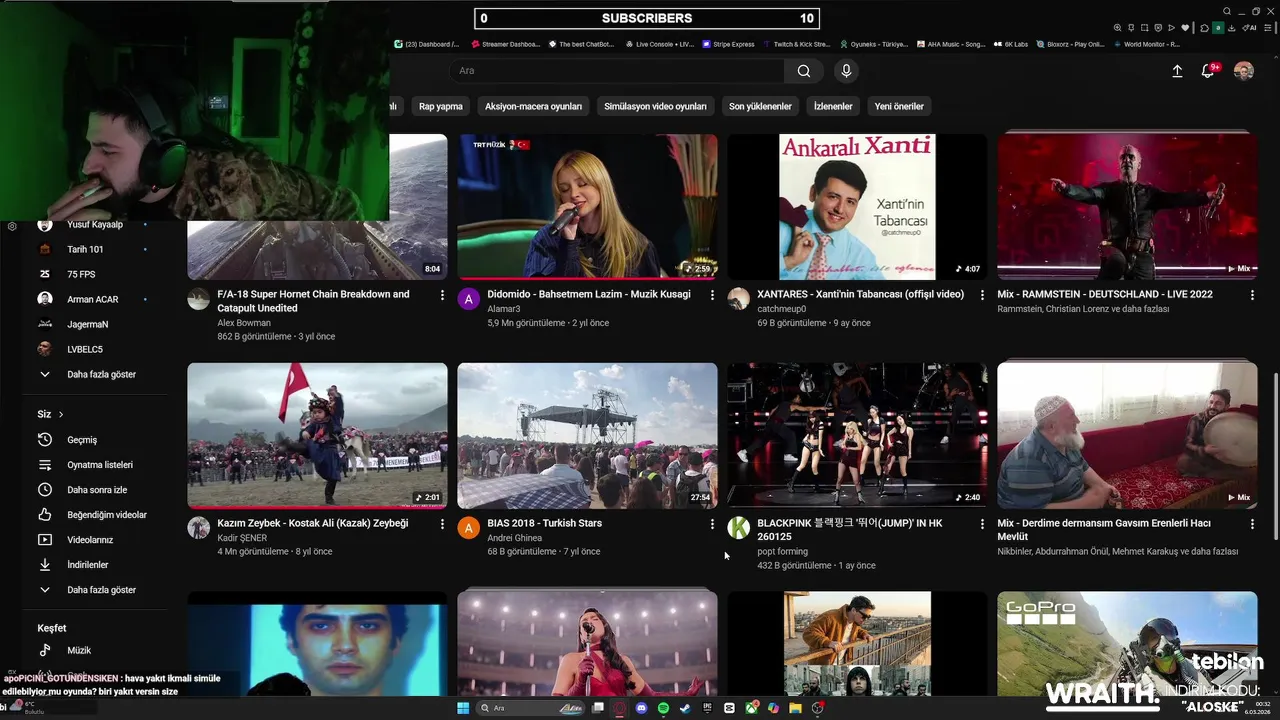
Task: Open the Stripe Express bookmark
Action: (x=728, y=44)
